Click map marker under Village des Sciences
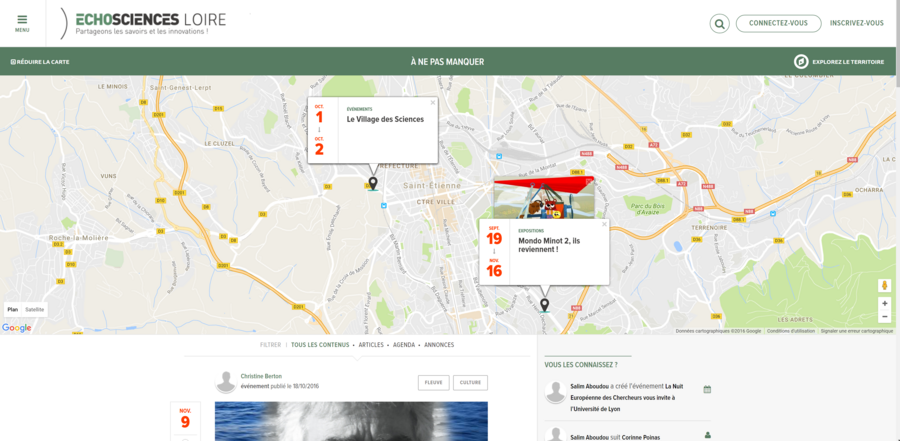 [373, 183]
